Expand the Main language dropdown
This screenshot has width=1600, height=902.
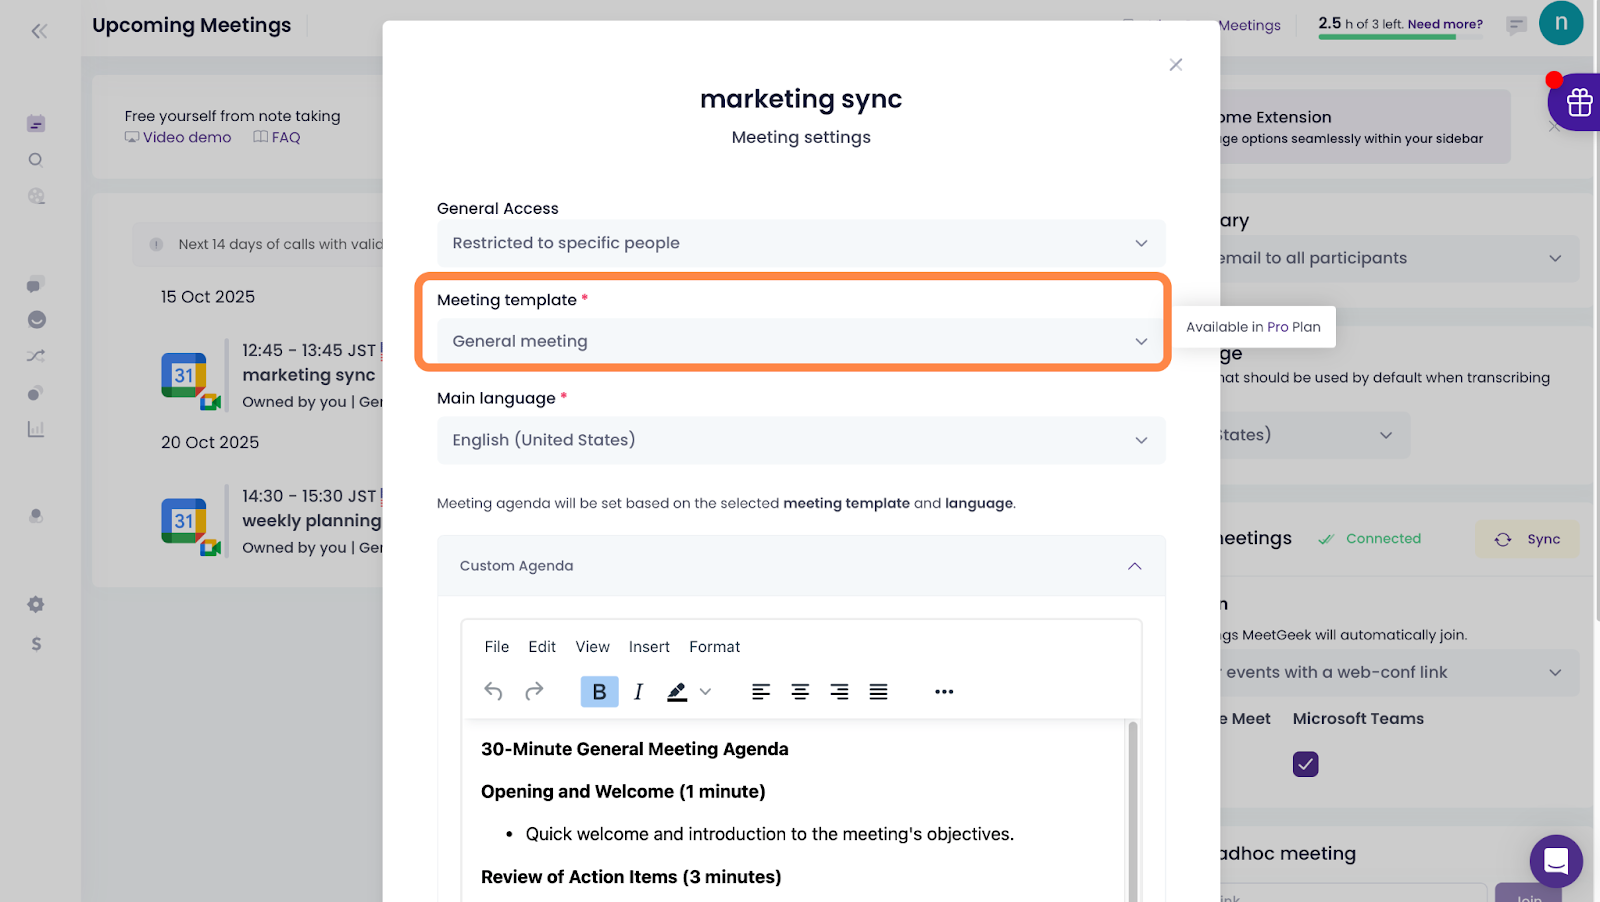pyautogui.click(x=800, y=440)
